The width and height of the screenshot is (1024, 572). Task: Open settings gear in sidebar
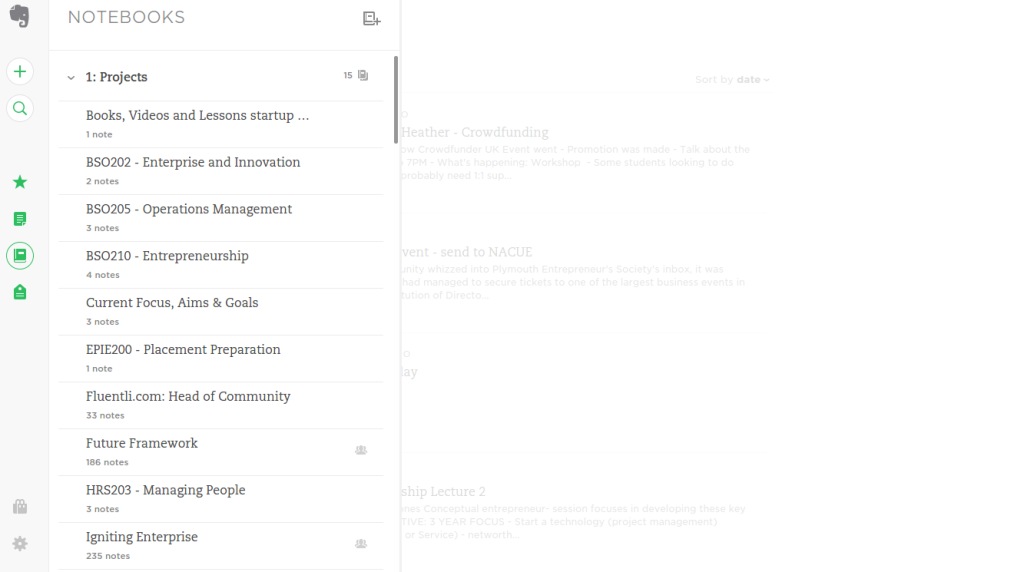point(20,544)
